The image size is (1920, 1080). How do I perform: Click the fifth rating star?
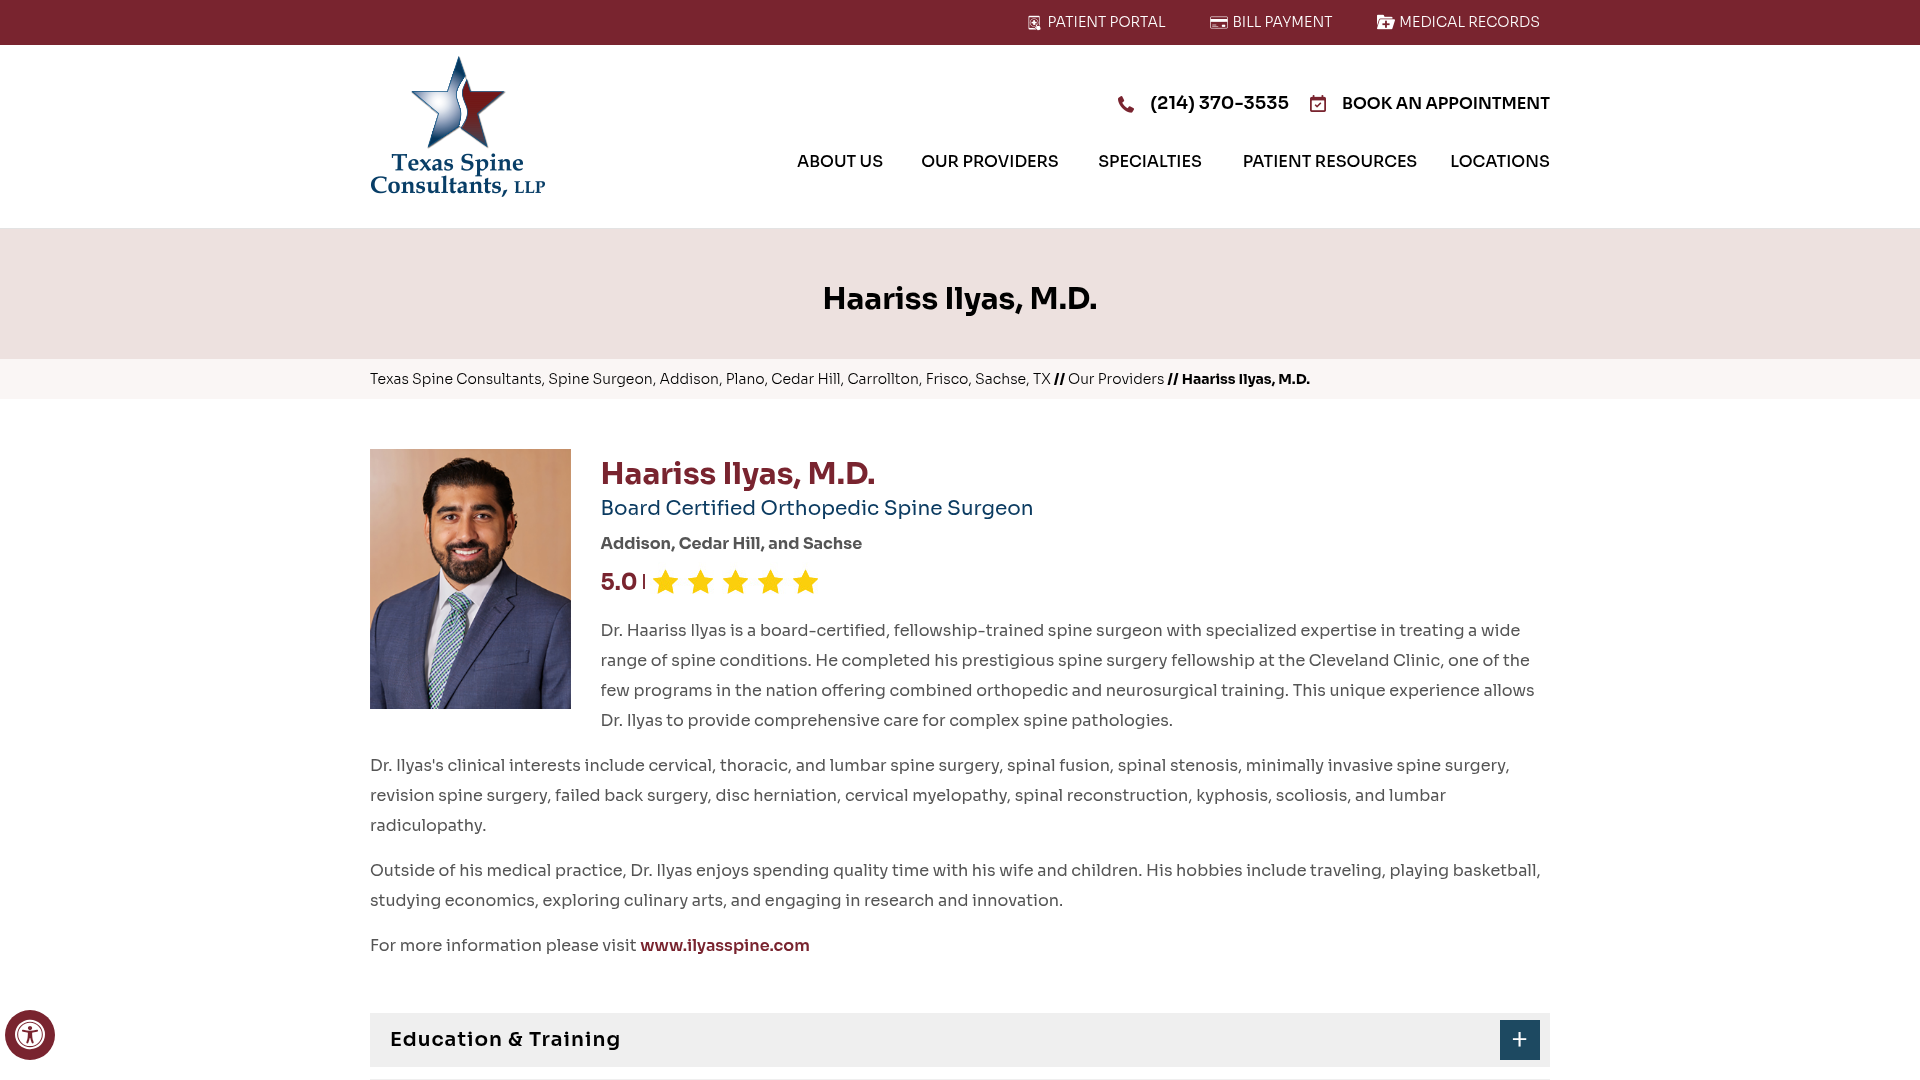click(x=804, y=581)
